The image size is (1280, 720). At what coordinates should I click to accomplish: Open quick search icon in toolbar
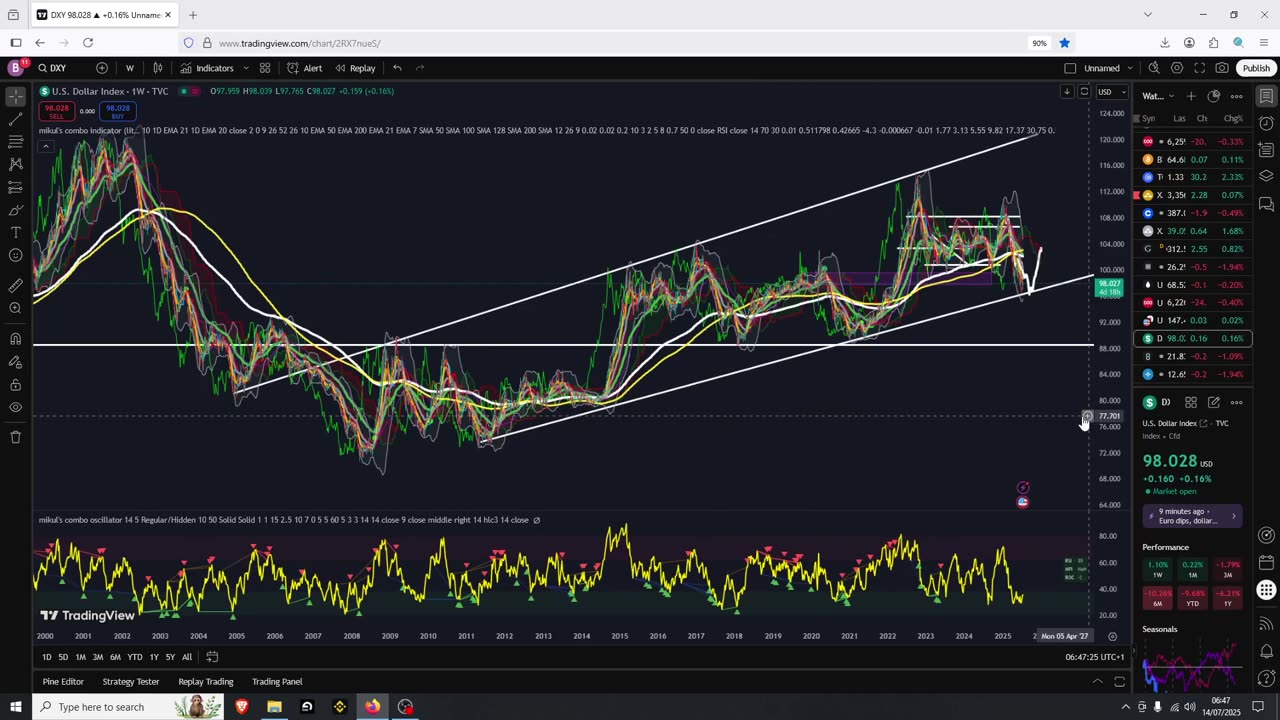click(1154, 68)
